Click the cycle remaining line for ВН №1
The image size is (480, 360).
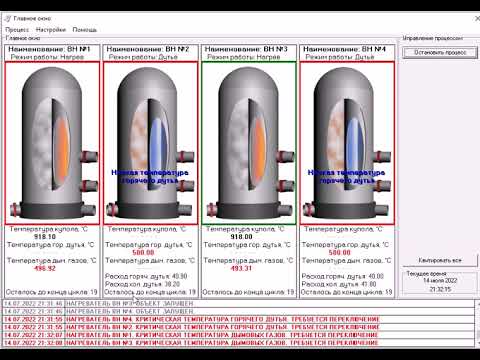pos(52,292)
